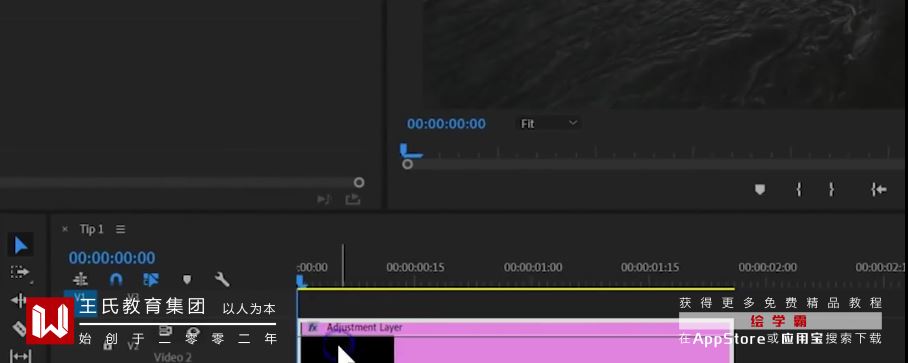Click Program monitor zoom scroll handle
Viewport: 908px width, 363px height.
point(408,164)
